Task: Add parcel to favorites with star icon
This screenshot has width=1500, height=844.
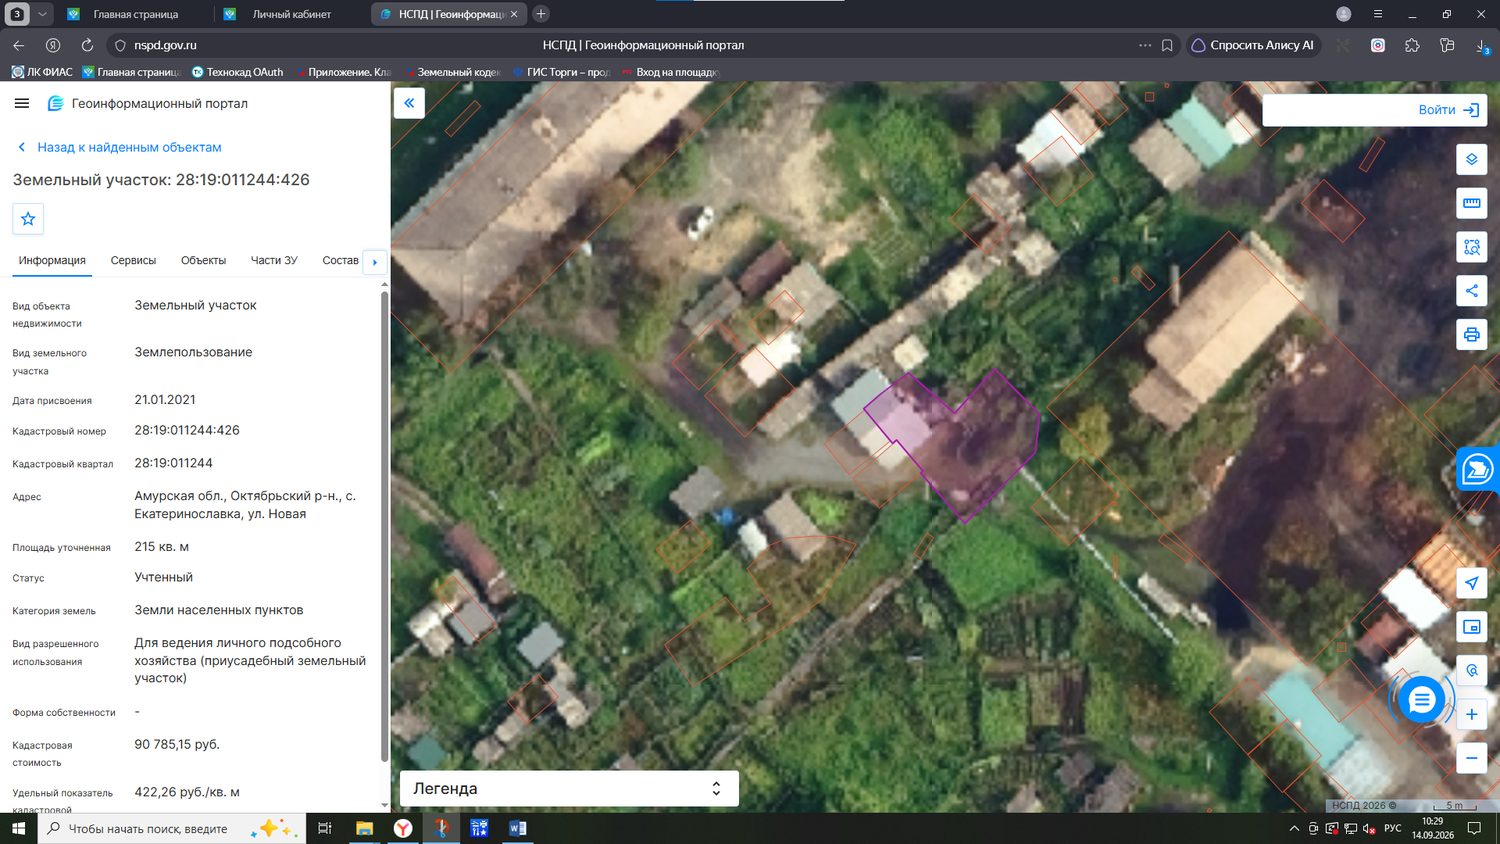Action: coord(28,219)
